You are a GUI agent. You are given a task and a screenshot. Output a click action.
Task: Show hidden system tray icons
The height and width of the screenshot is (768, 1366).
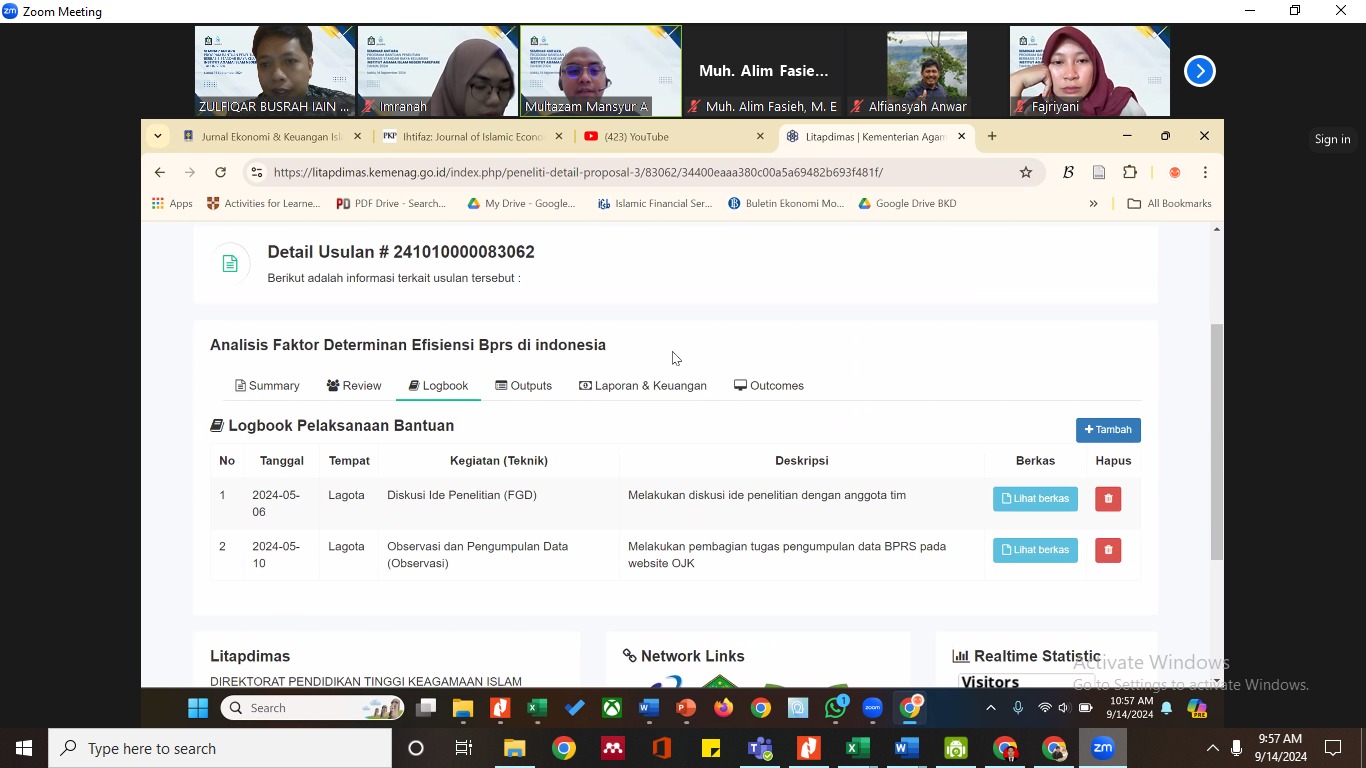1212,748
